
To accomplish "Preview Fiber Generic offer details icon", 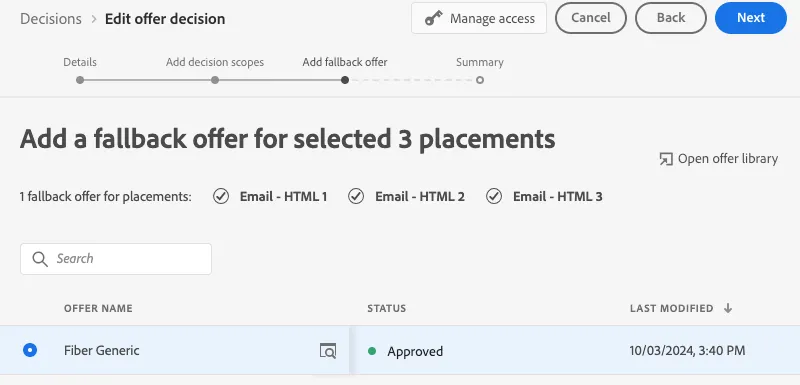I will click(328, 351).
